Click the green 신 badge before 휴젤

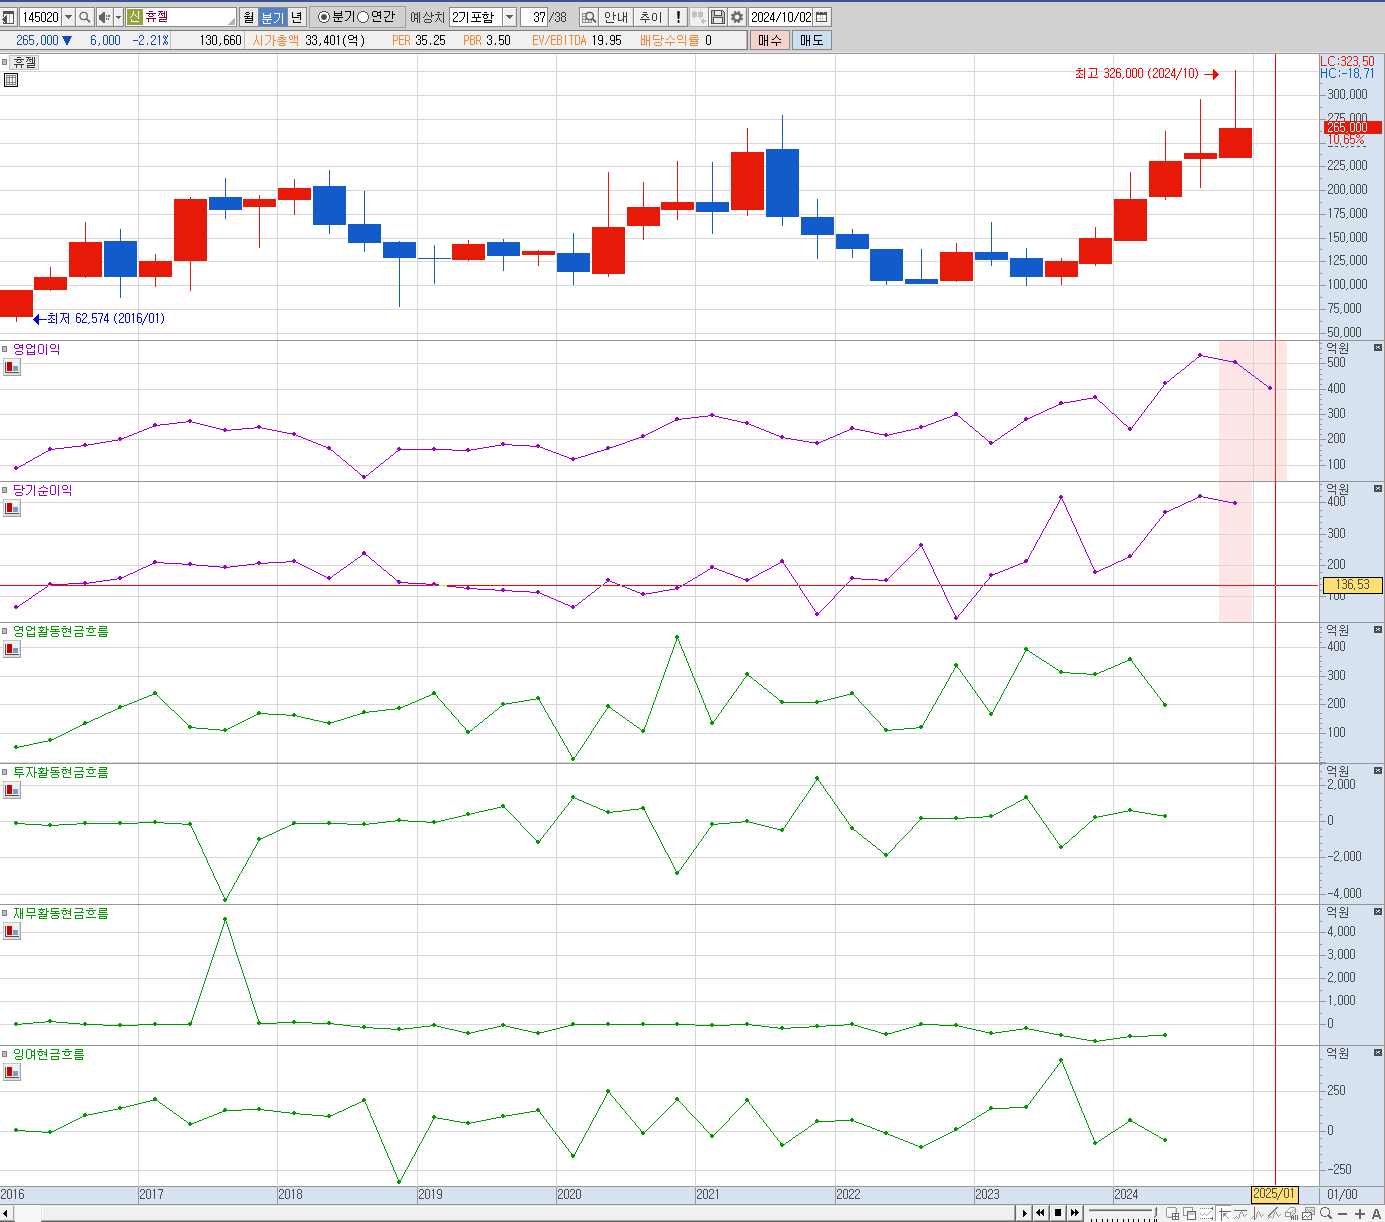coord(135,17)
